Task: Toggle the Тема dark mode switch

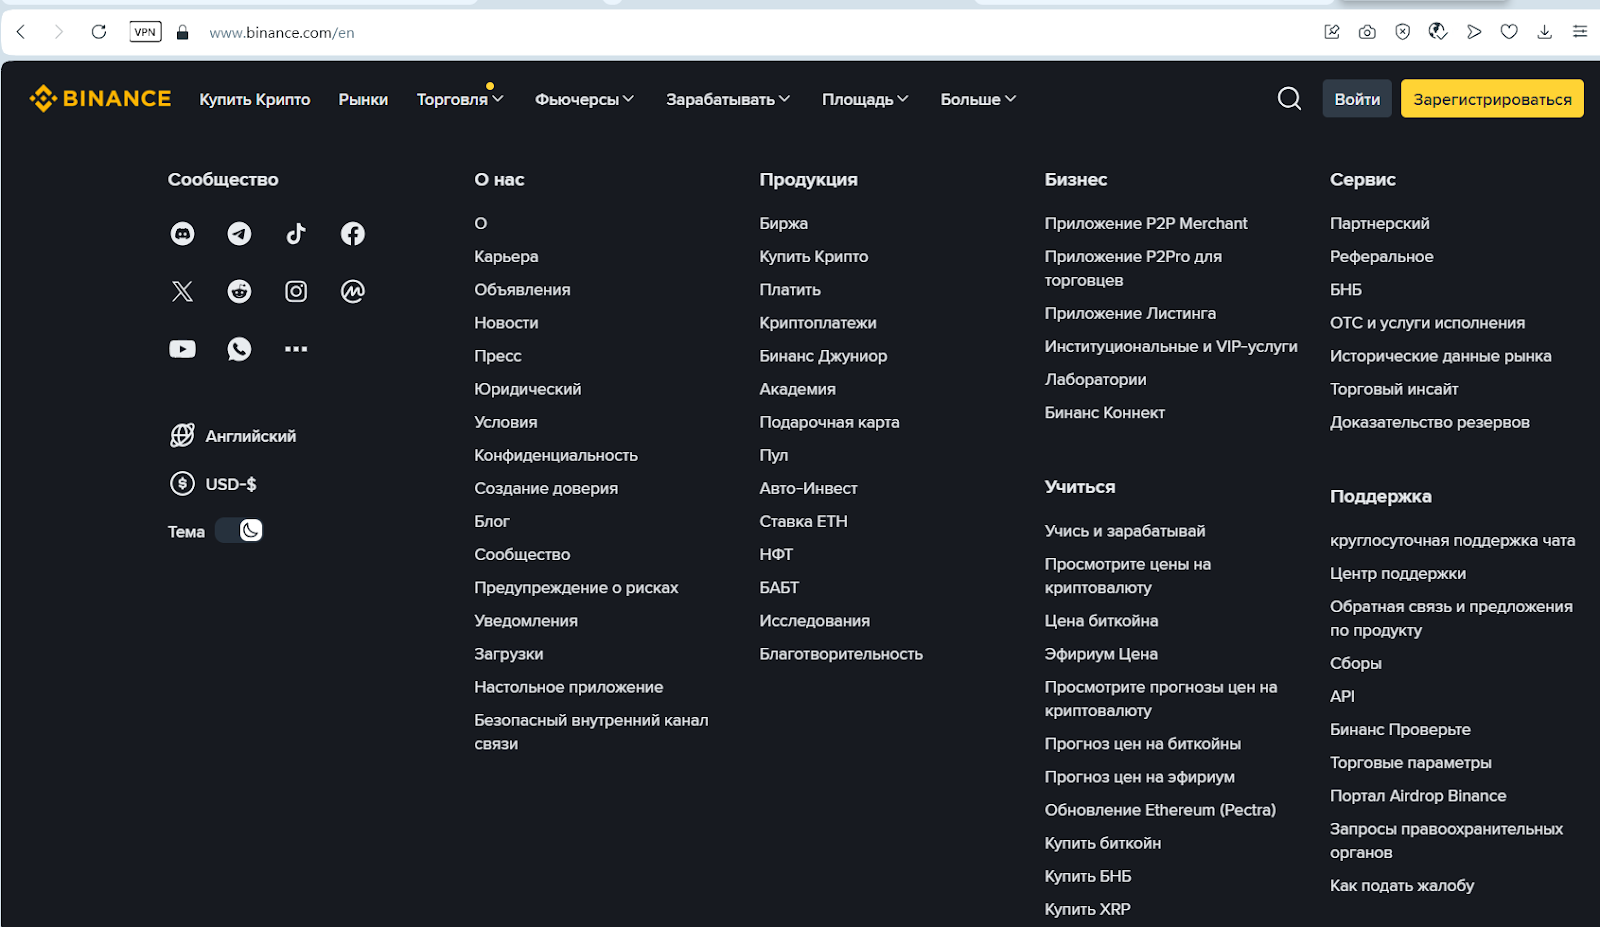Action: [239, 531]
